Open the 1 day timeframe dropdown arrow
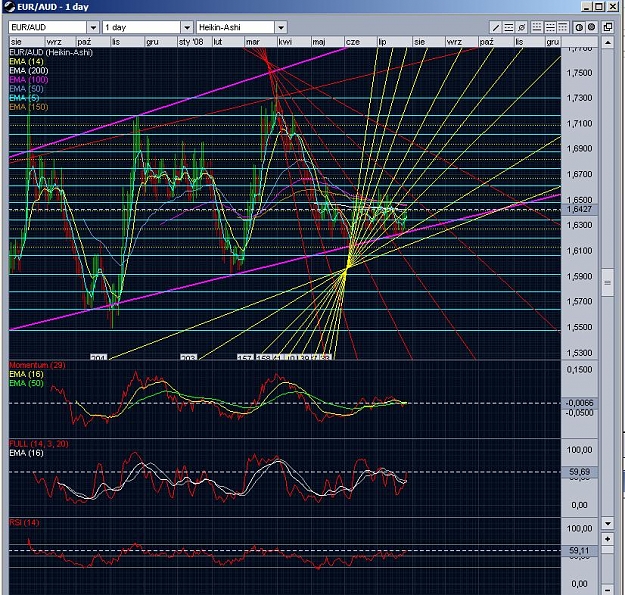 [187, 27]
